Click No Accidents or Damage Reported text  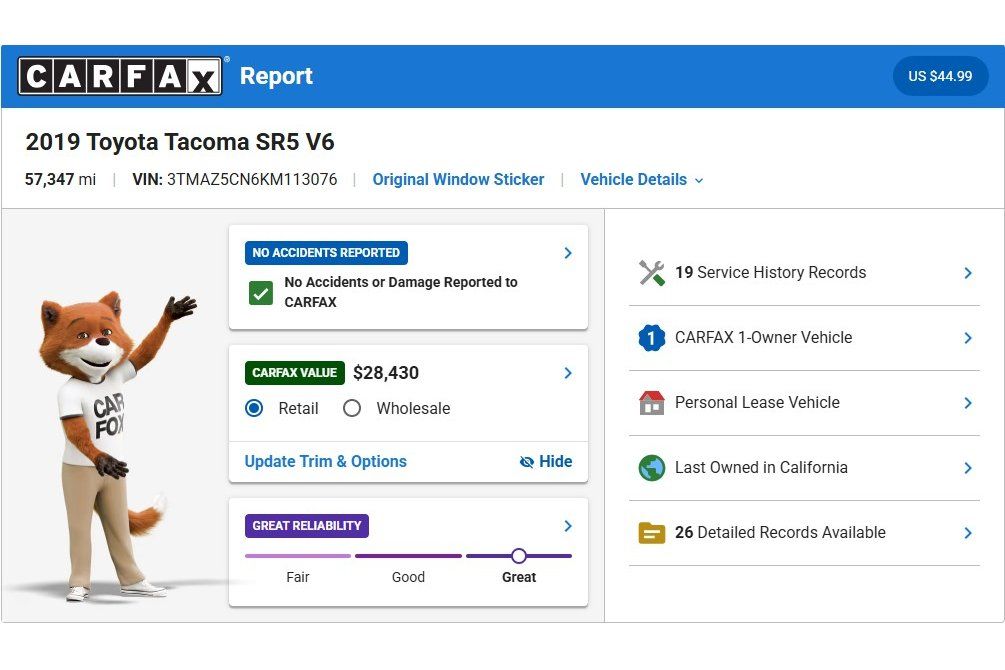[401, 292]
